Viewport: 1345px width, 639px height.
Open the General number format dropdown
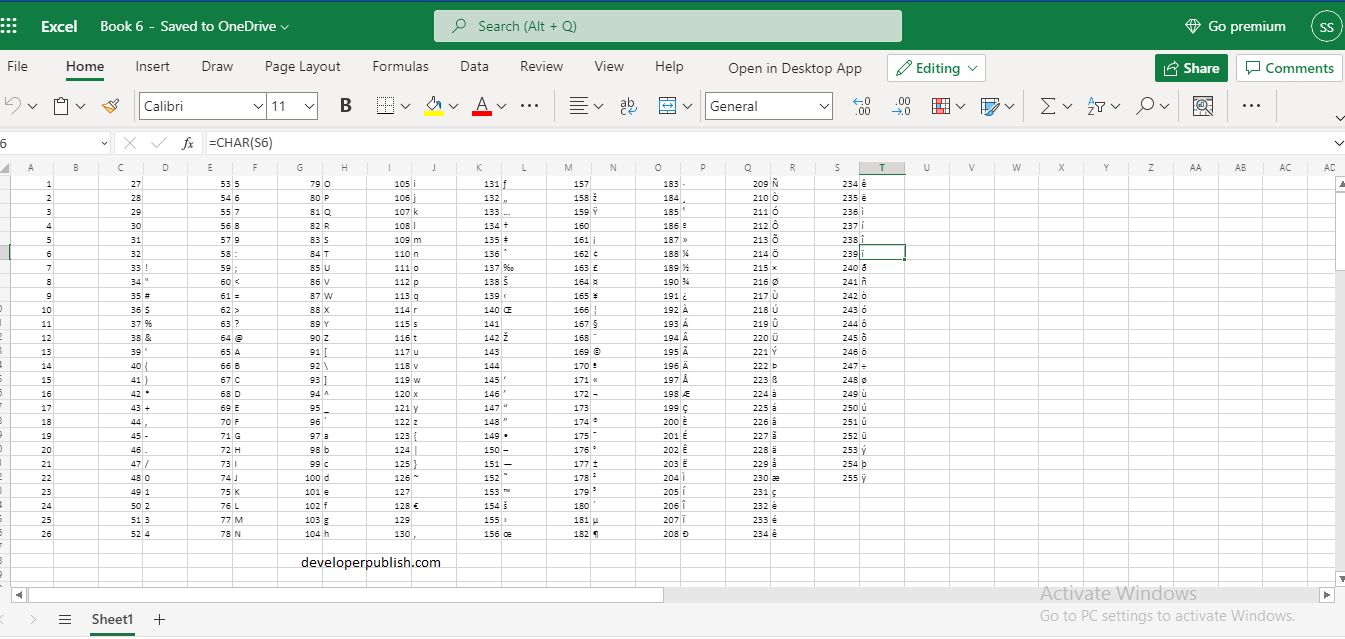click(x=769, y=106)
